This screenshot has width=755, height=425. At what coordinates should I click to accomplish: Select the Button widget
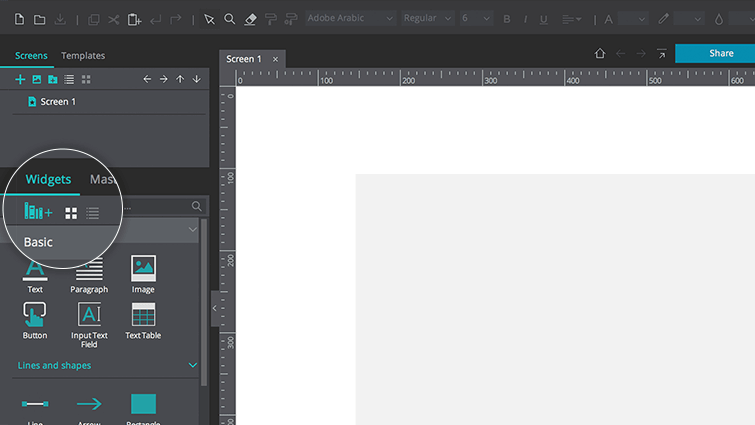[35, 321]
